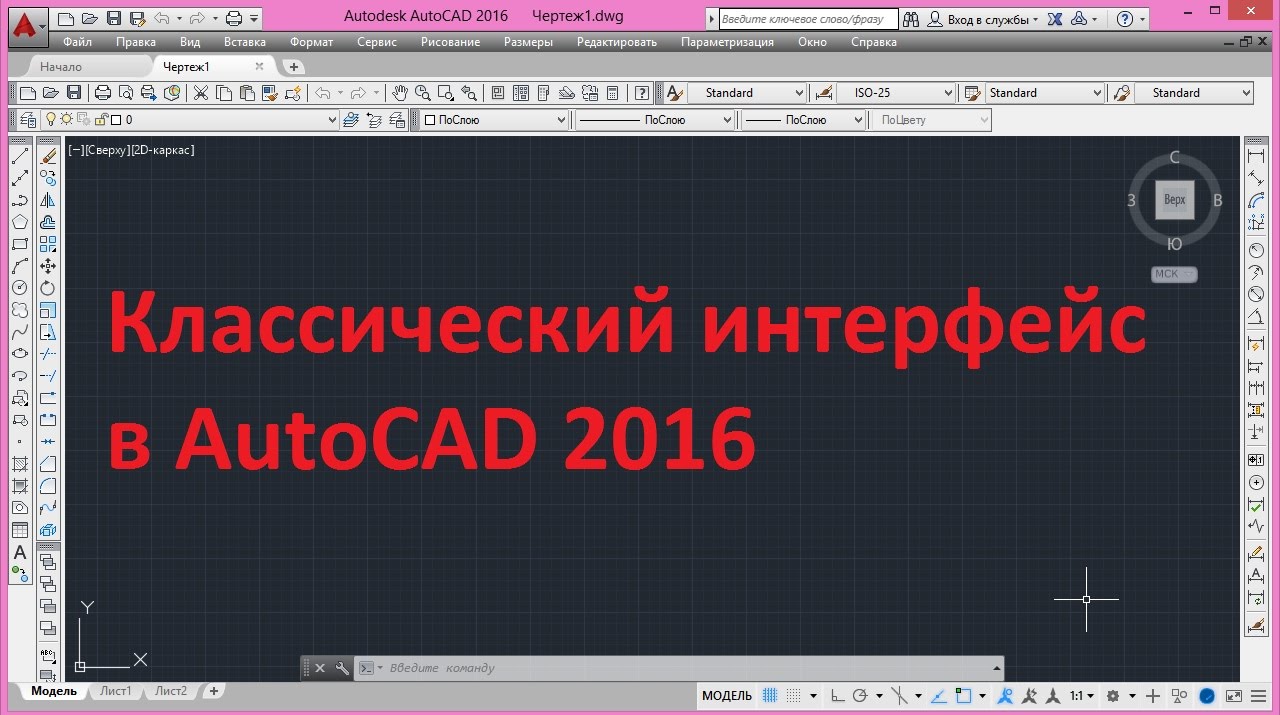The width and height of the screenshot is (1280, 715).
Task: Select the Erase tool in Modify toolbar
Action: click(48, 156)
